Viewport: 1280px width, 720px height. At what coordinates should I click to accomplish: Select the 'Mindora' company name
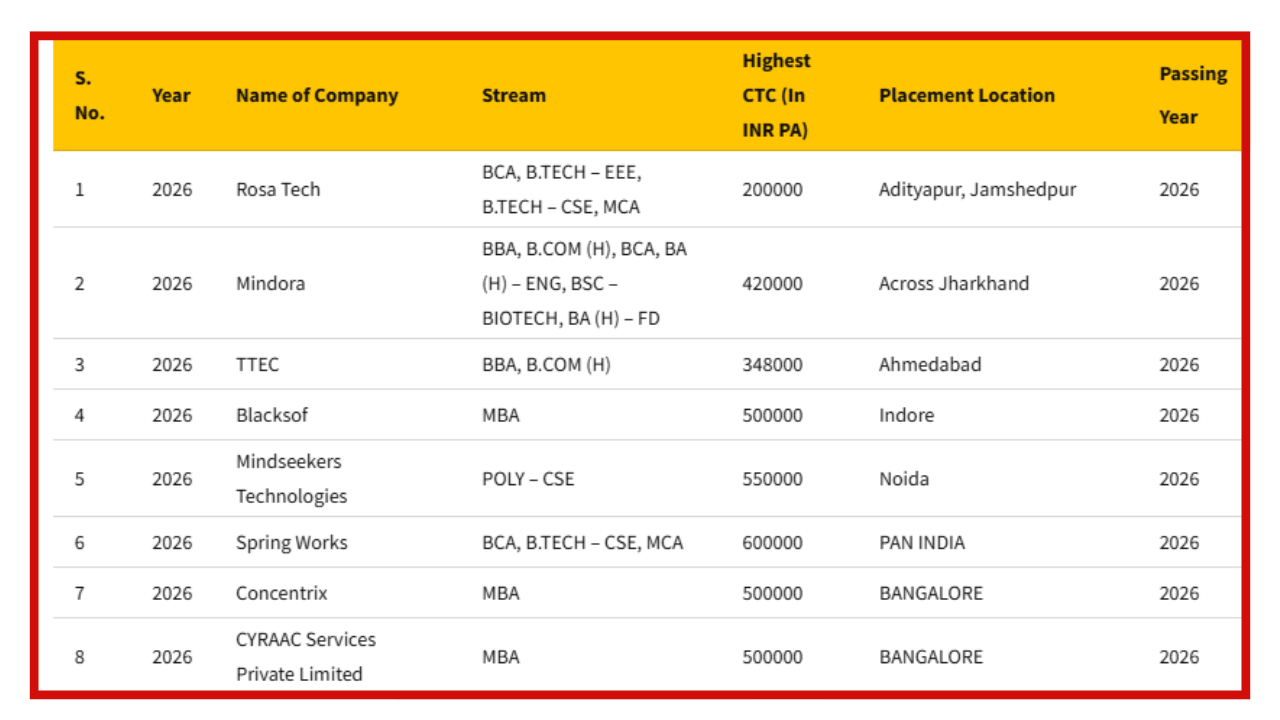270,284
